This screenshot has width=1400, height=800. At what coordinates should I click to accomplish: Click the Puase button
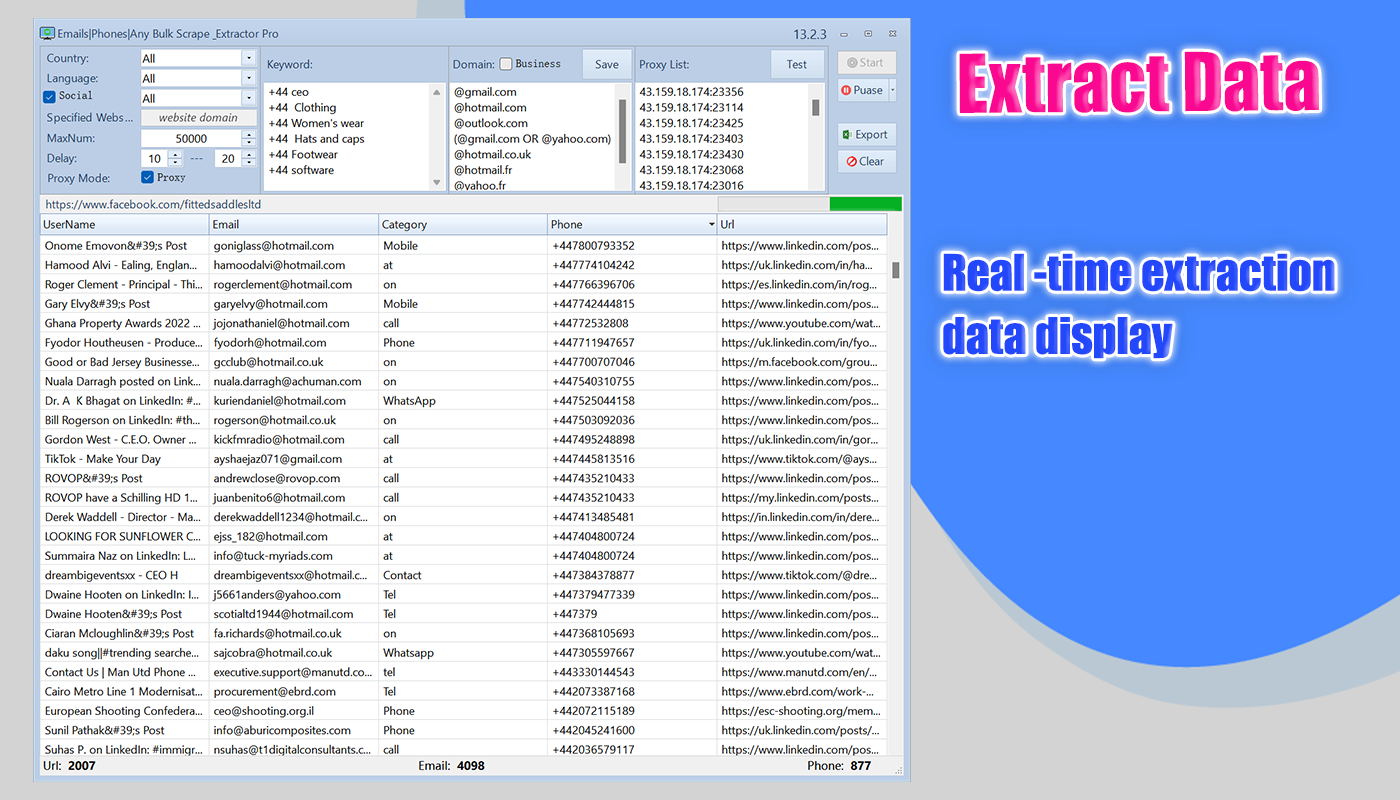[x=862, y=90]
